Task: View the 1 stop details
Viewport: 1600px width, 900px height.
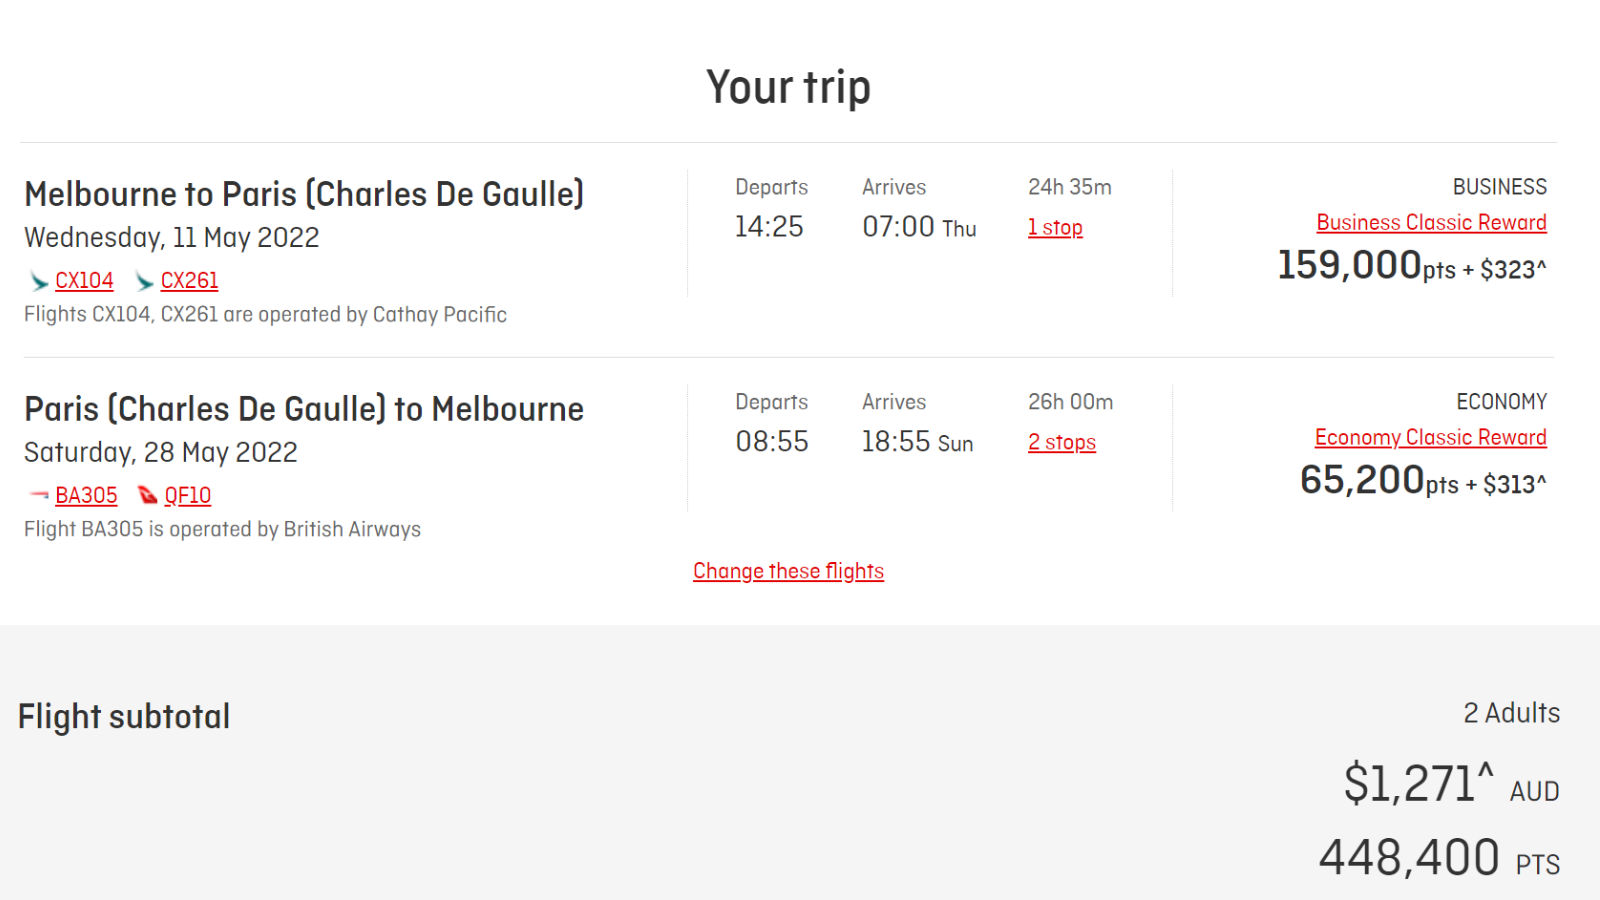Action: tap(1055, 228)
